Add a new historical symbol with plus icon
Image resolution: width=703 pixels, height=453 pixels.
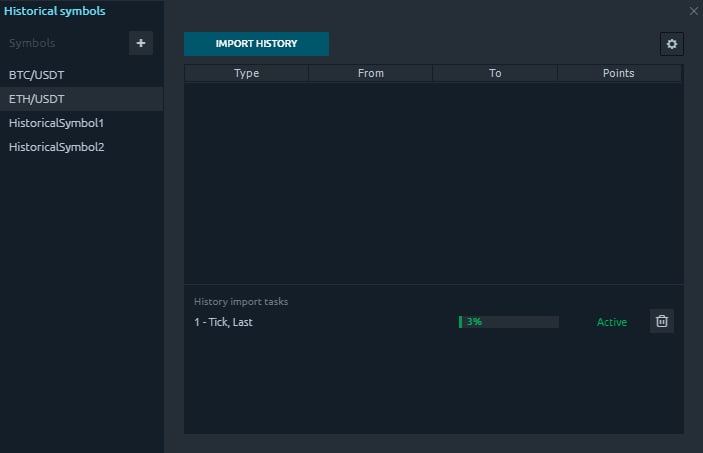141,43
